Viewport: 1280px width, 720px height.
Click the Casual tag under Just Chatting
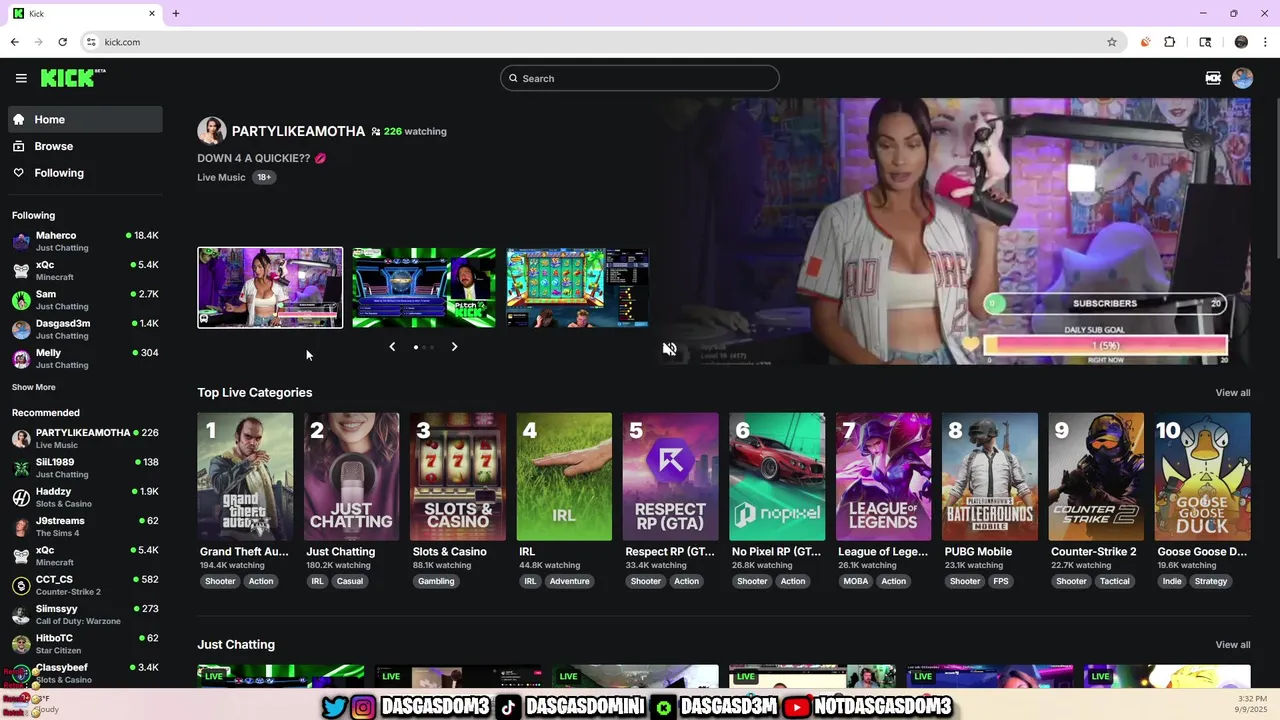[350, 581]
